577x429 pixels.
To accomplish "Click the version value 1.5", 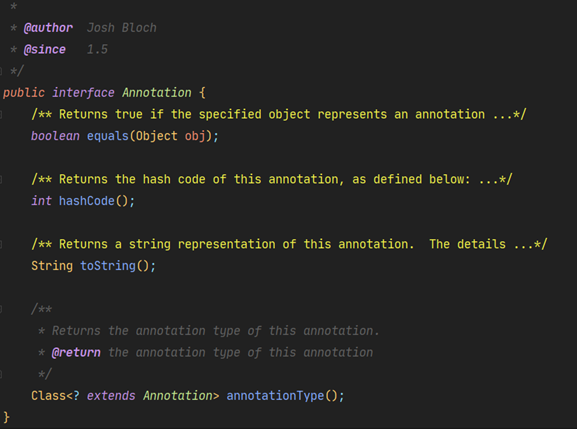I will (98, 50).
